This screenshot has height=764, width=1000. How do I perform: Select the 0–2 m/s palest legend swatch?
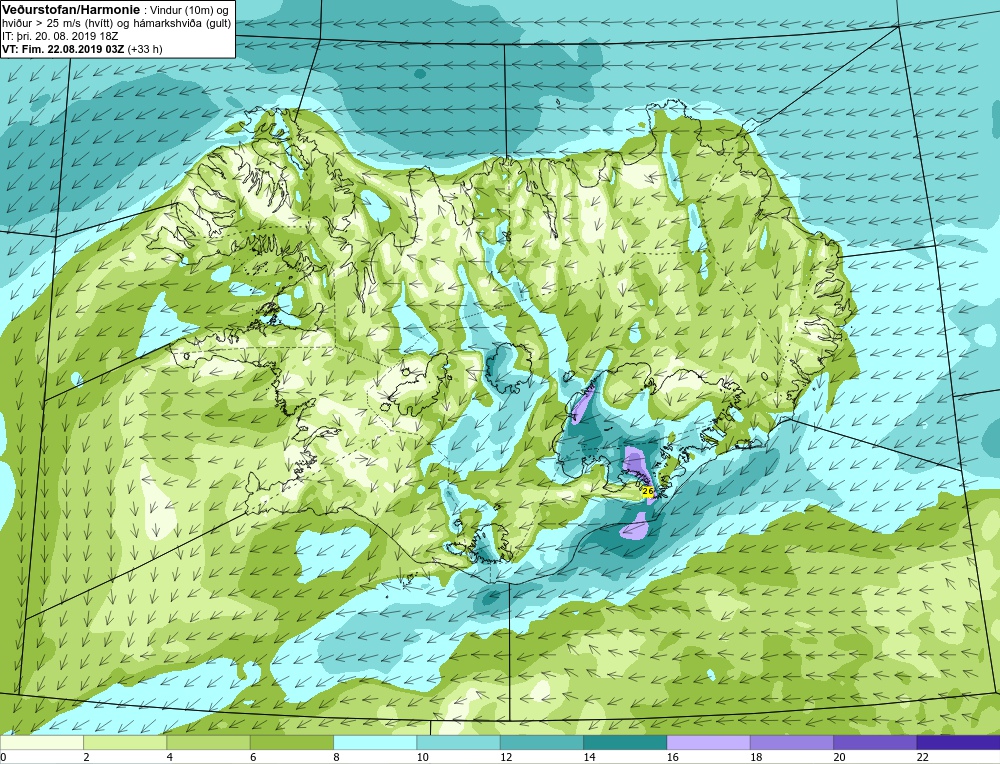point(41,742)
